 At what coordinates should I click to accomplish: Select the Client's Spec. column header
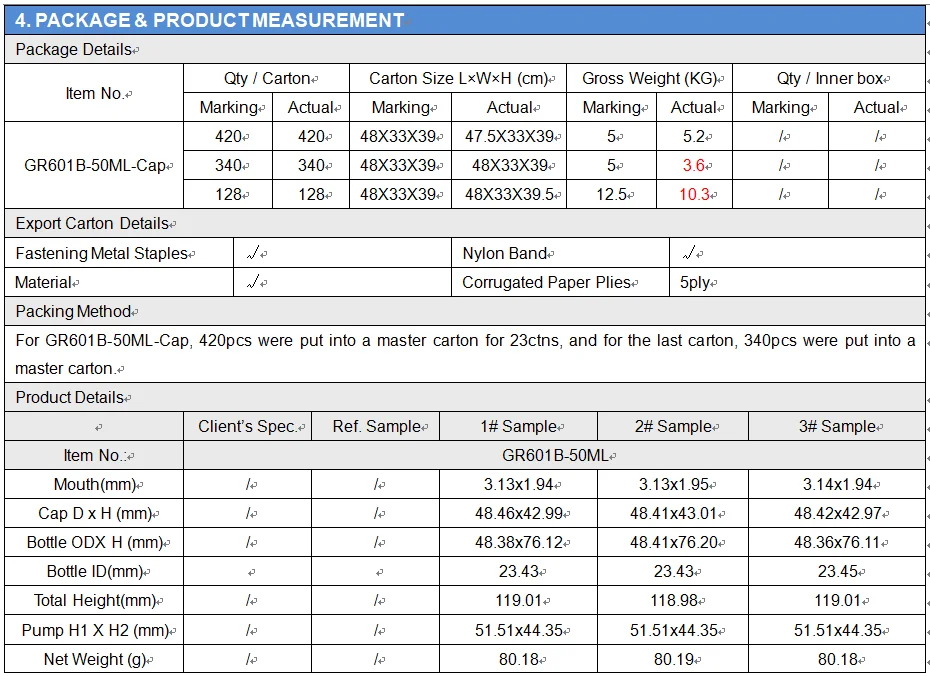247,427
